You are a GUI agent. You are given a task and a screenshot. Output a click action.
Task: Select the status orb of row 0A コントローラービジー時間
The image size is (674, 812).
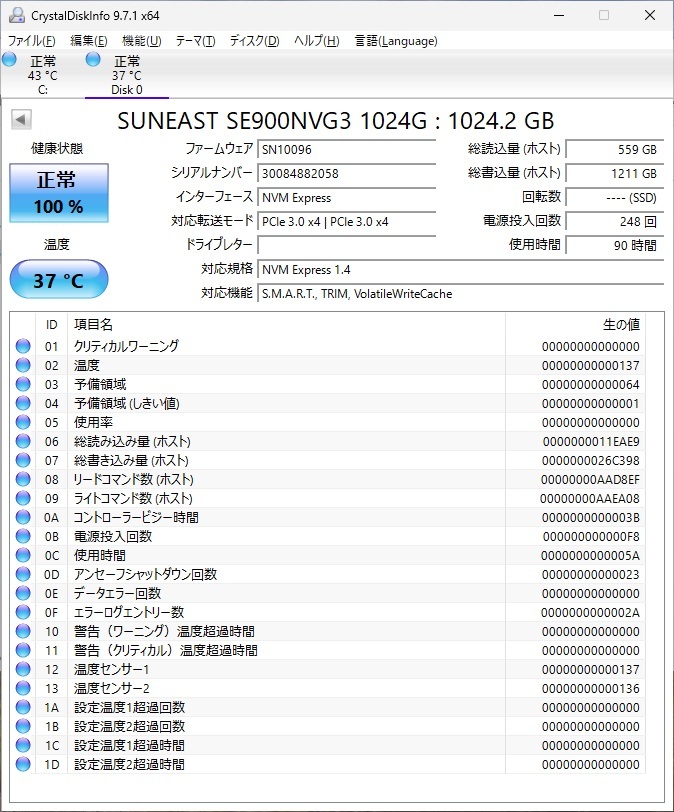[23, 517]
